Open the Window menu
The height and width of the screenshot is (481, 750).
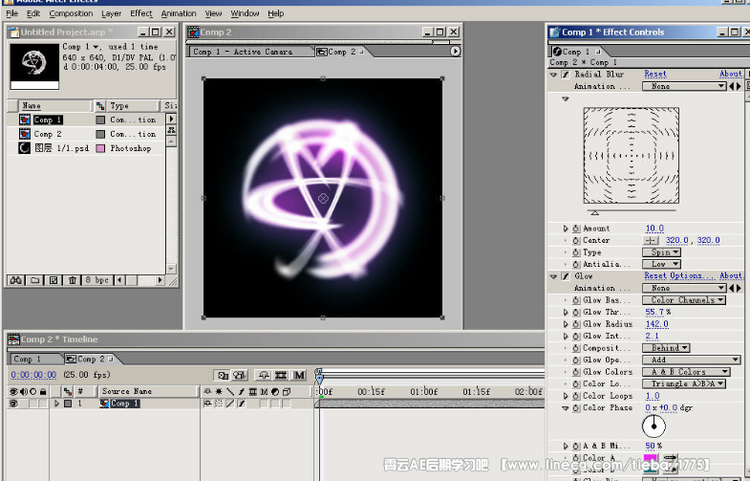[244, 13]
